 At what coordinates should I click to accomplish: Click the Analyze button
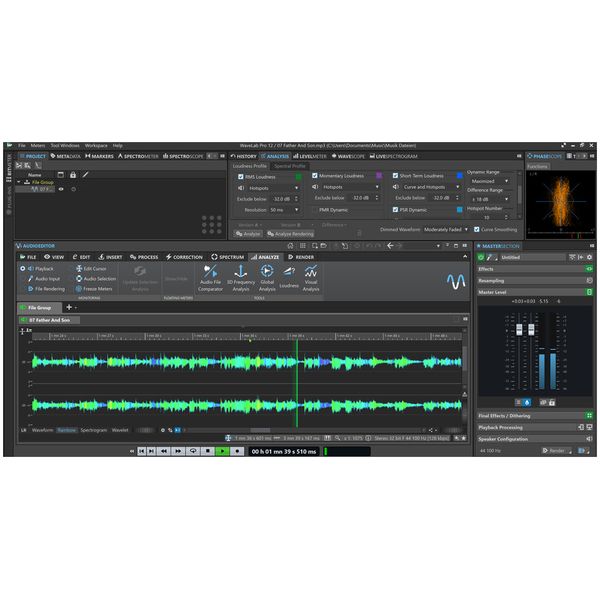[248, 234]
